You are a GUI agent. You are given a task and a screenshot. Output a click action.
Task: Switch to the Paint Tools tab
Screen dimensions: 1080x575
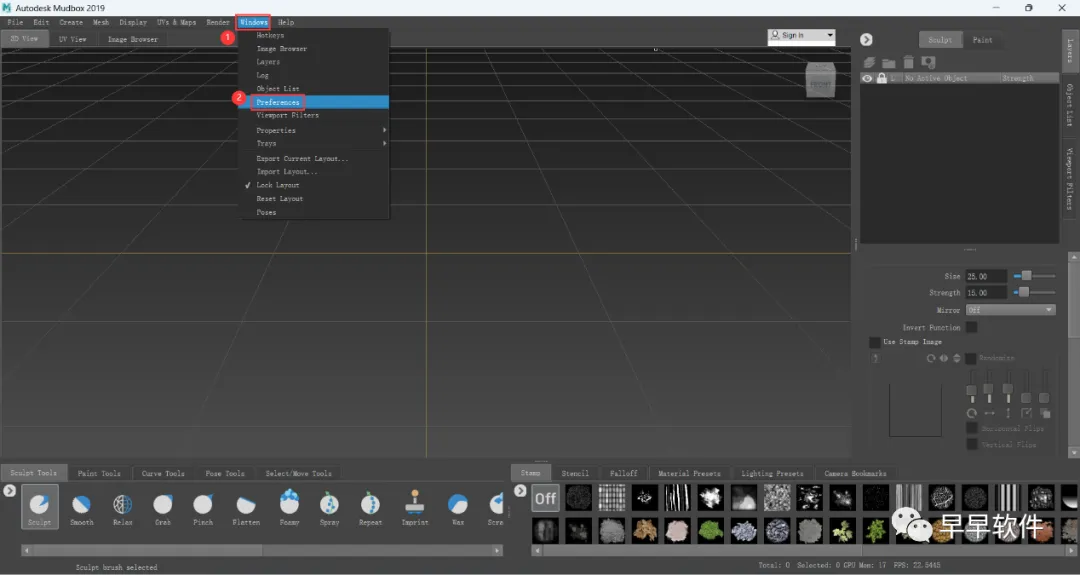(x=99, y=473)
